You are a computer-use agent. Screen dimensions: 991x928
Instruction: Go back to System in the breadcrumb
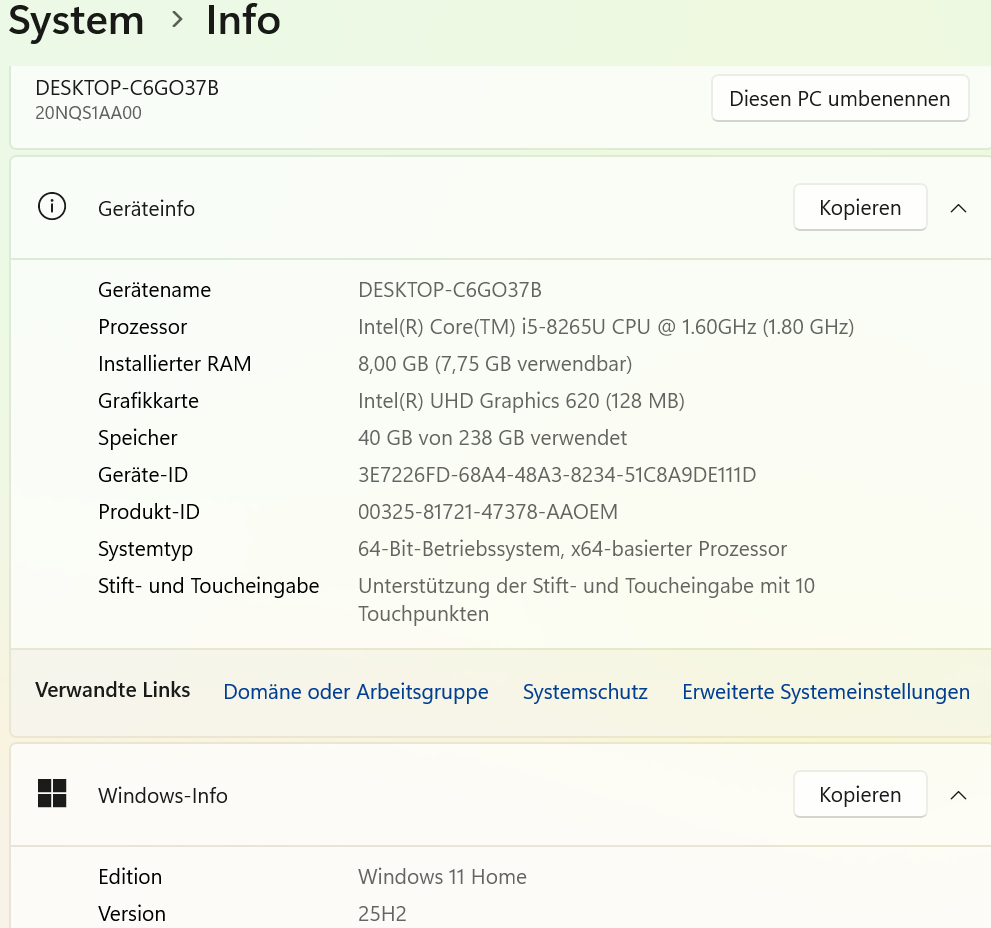tap(76, 20)
